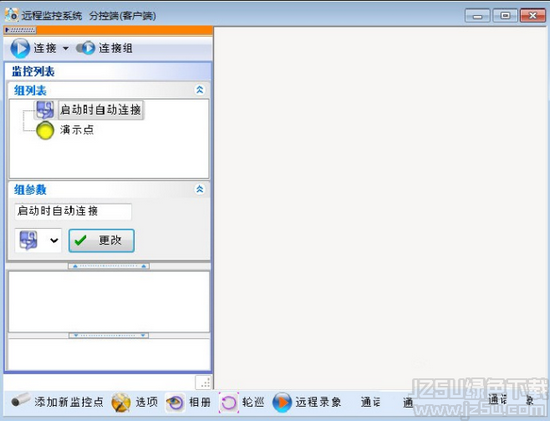
Task: Click the 监控列表 panel header
Action: (x=108, y=71)
